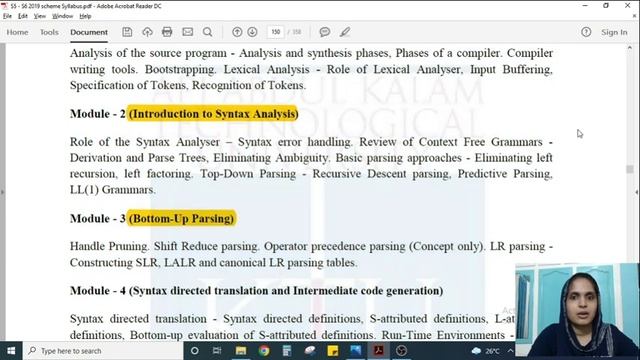Screen dimensions: 640x360
Task: Click the webcam video overlay
Action: click(x=577, y=310)
